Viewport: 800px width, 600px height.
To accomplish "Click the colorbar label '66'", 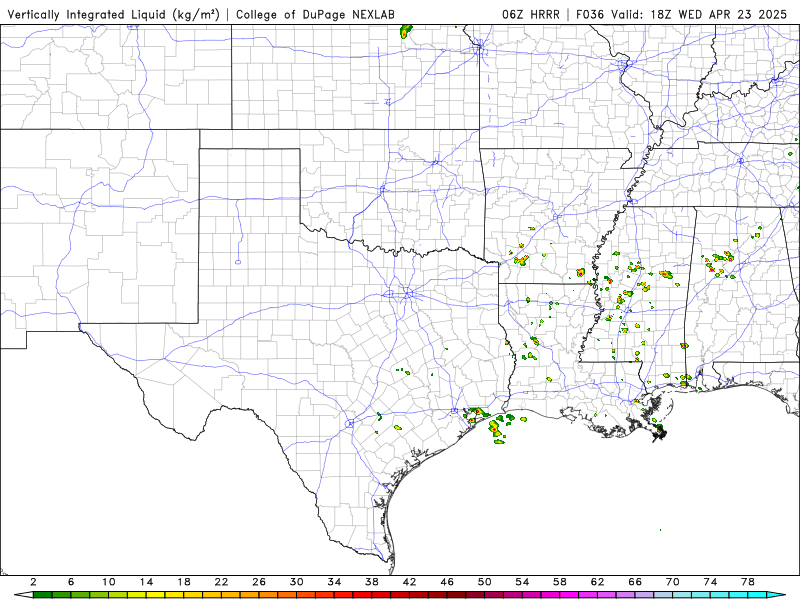I will pos(635,582).
